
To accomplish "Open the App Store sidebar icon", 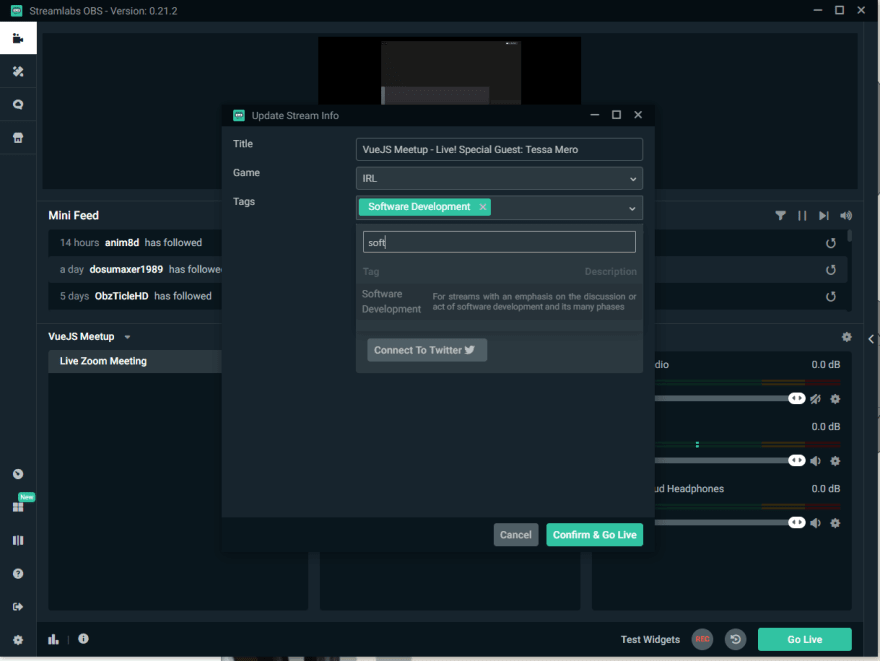I will (18, 137).
